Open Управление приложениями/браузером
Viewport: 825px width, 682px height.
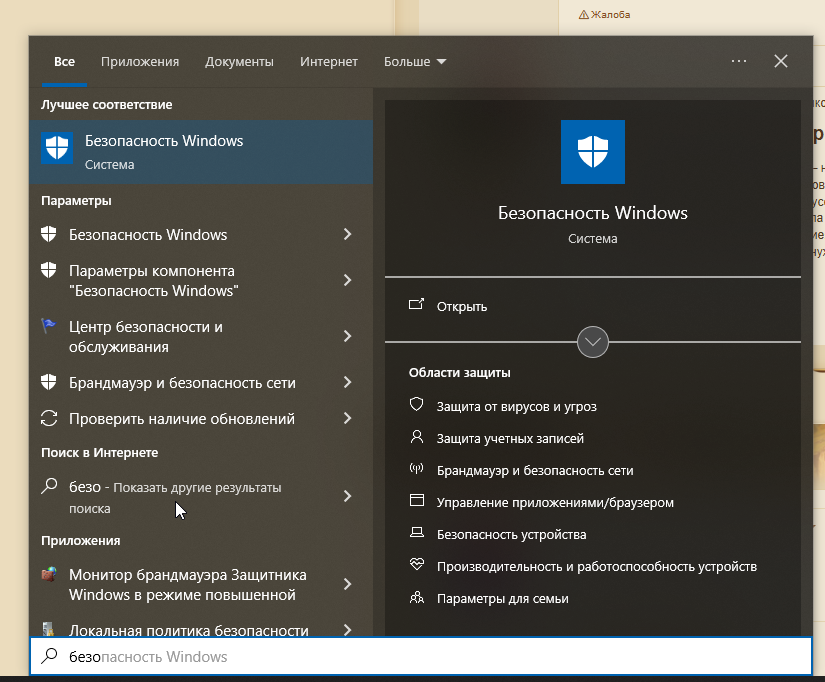[x=555, y=503]
